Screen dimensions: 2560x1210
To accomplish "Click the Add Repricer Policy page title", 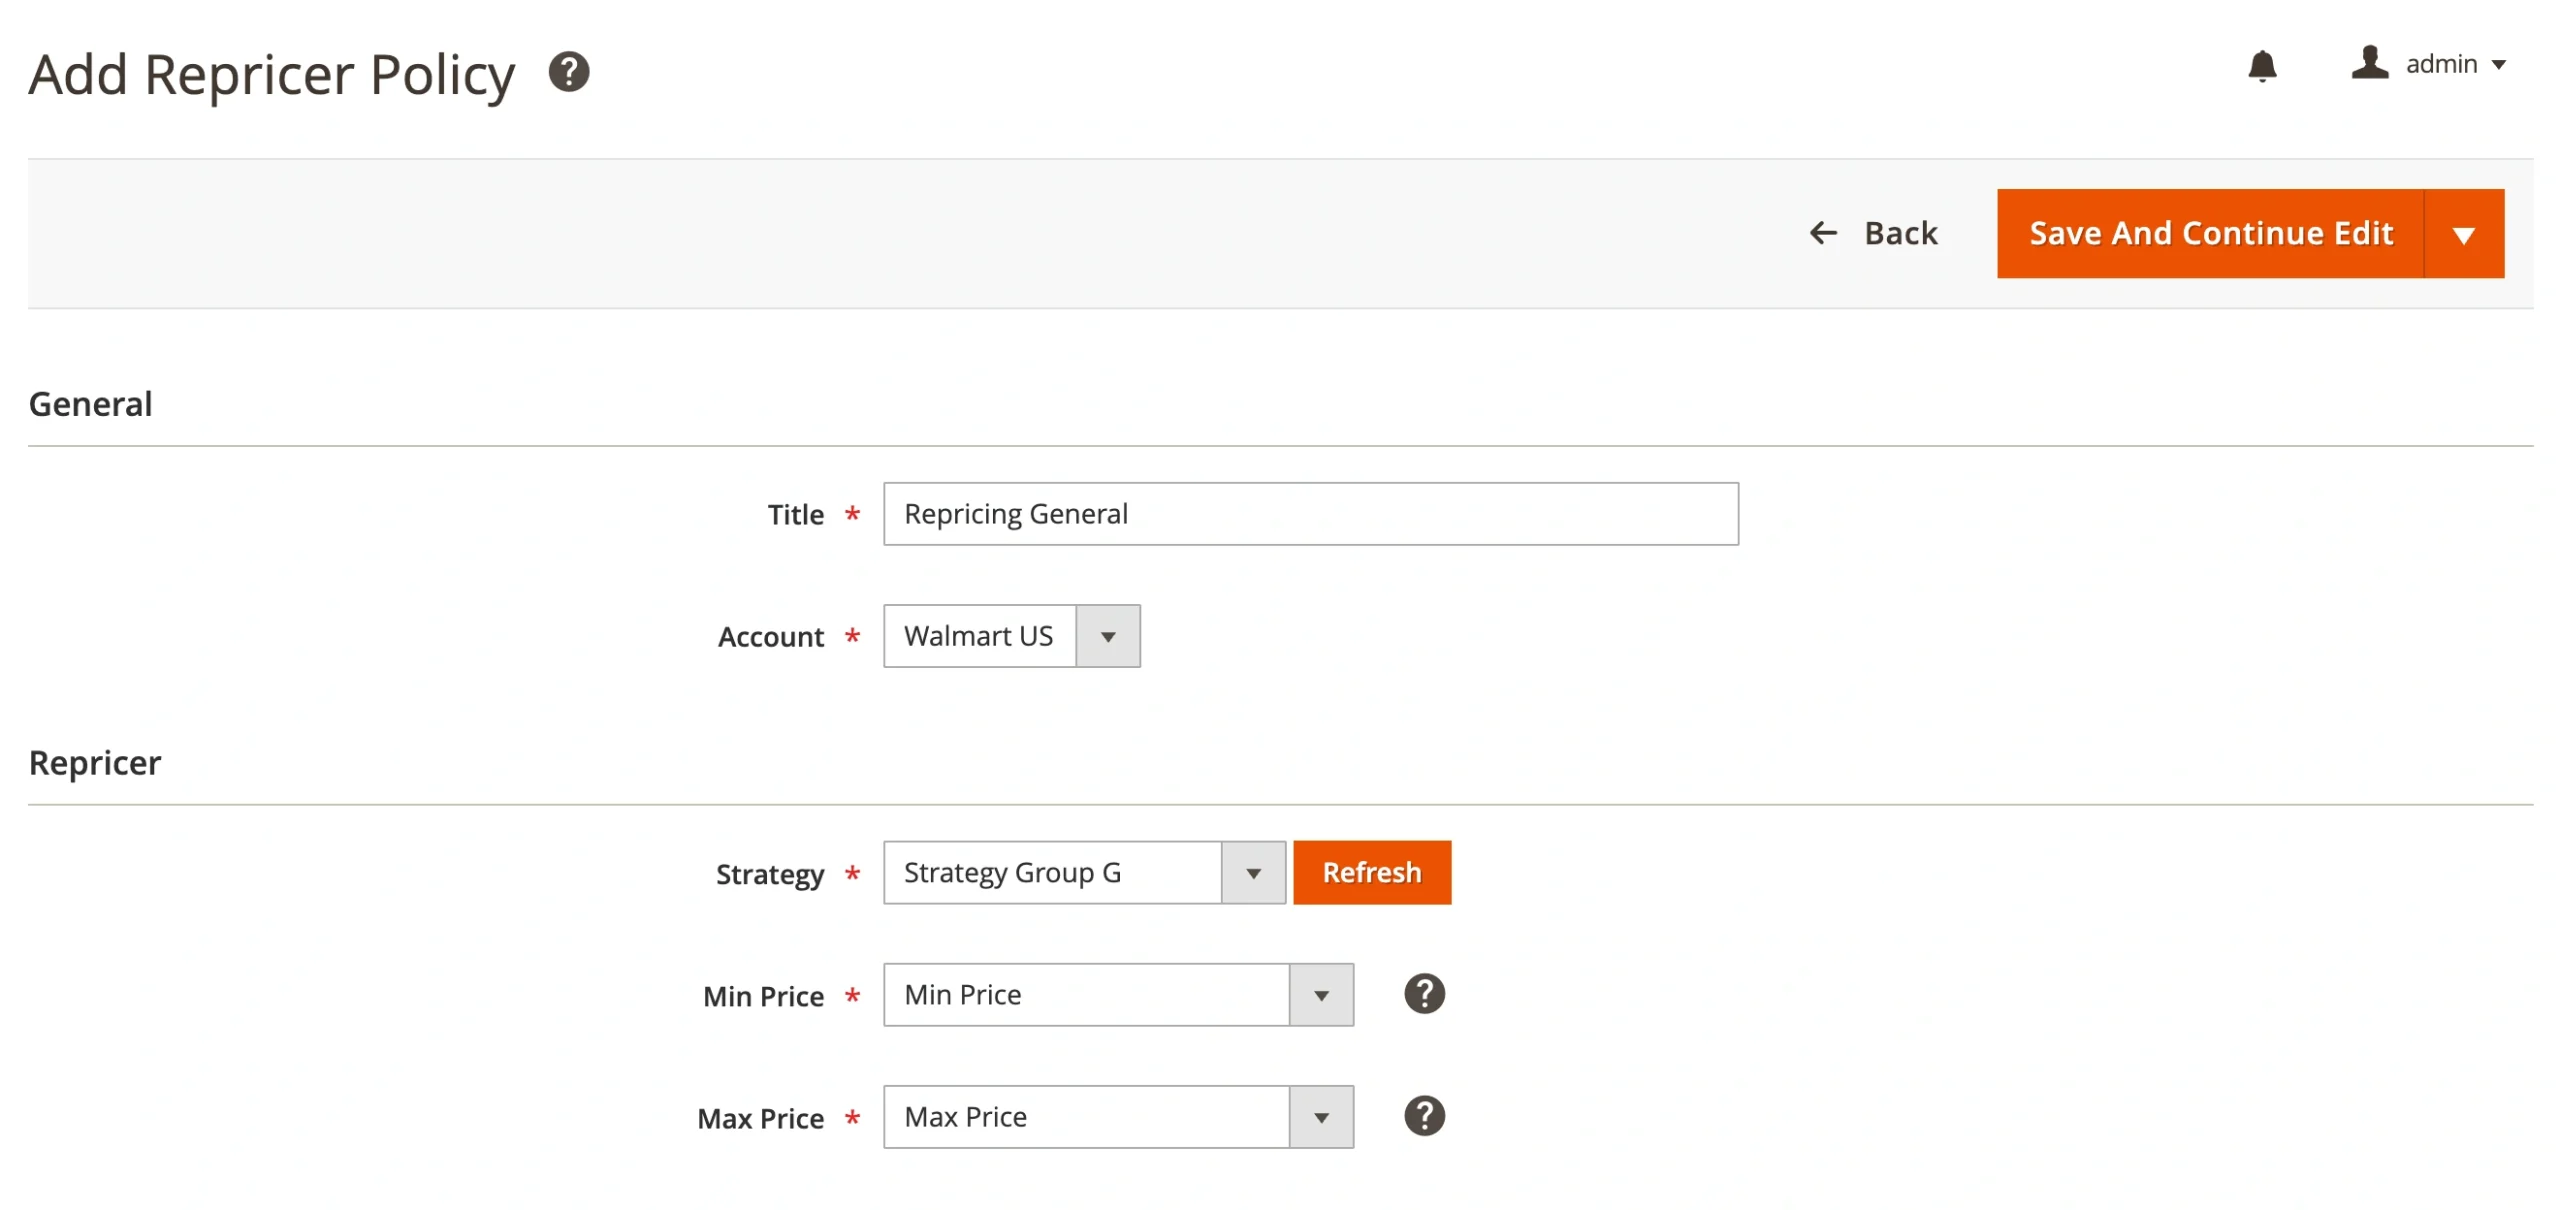I will point(271,75).
